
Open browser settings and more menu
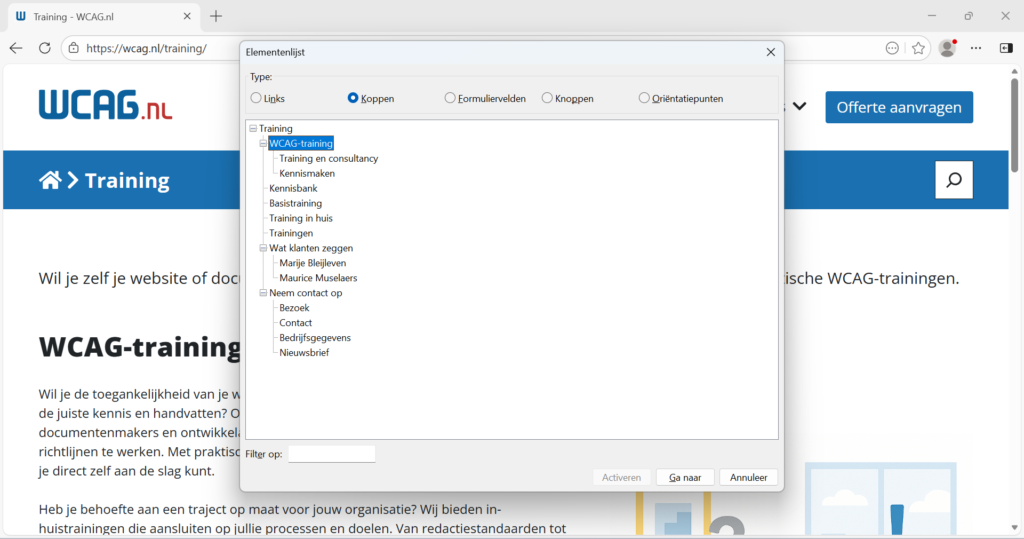click(976, 48)
